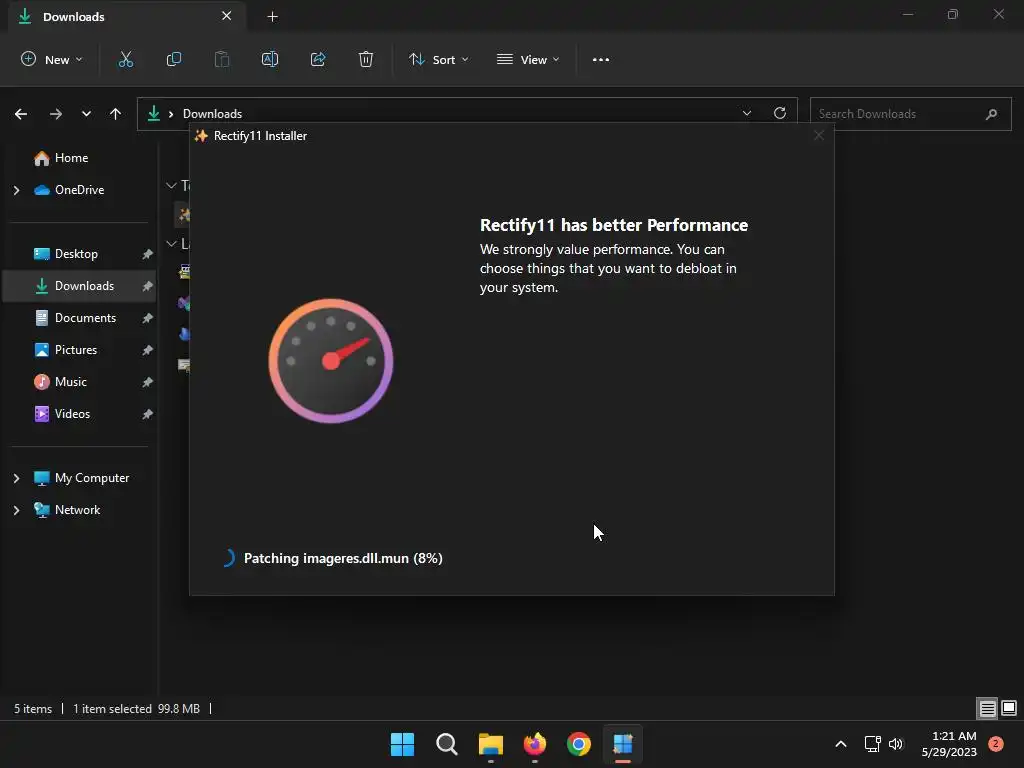The width and height of the screenshot is (1024, 768).
Task: Open recent locations chevron
Action: (86, 114)
